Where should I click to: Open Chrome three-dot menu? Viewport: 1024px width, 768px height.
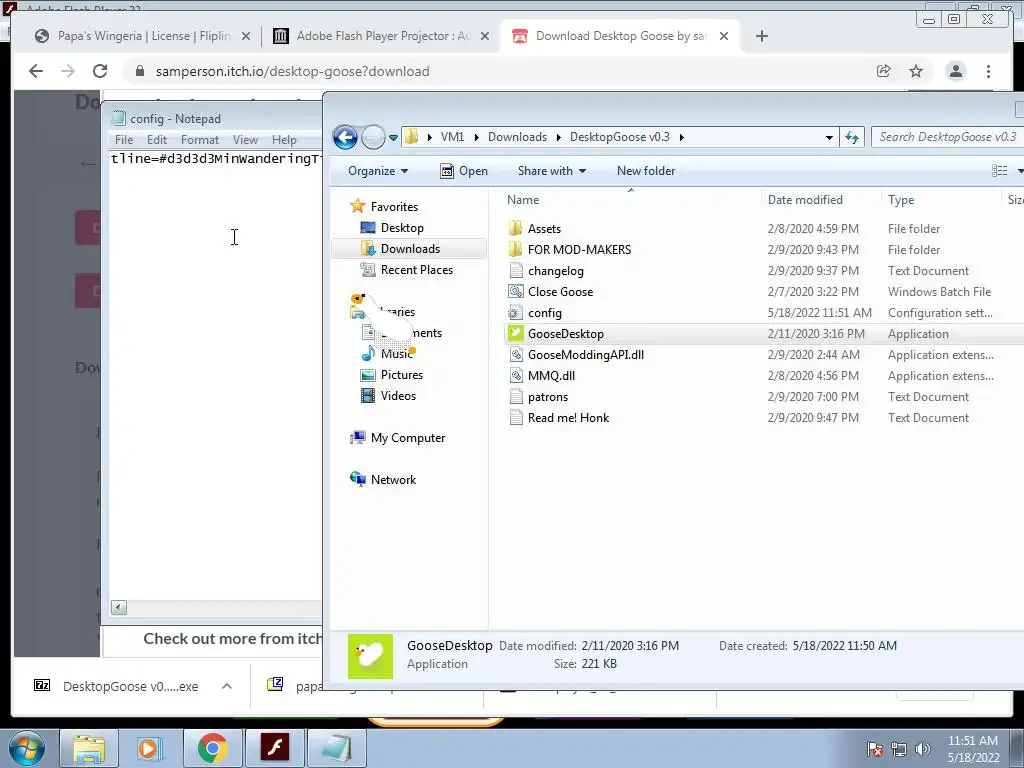[x=988, y=71]
